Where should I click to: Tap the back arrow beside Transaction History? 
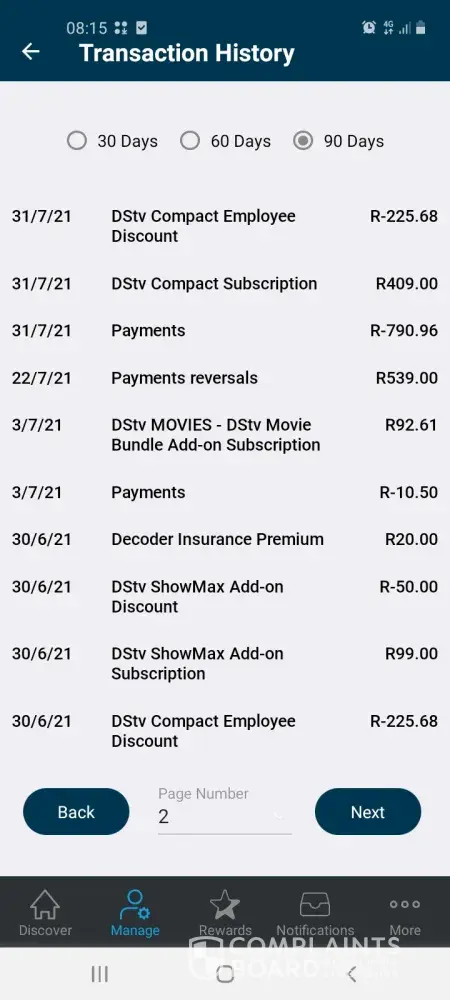click(x=31, y=52)
